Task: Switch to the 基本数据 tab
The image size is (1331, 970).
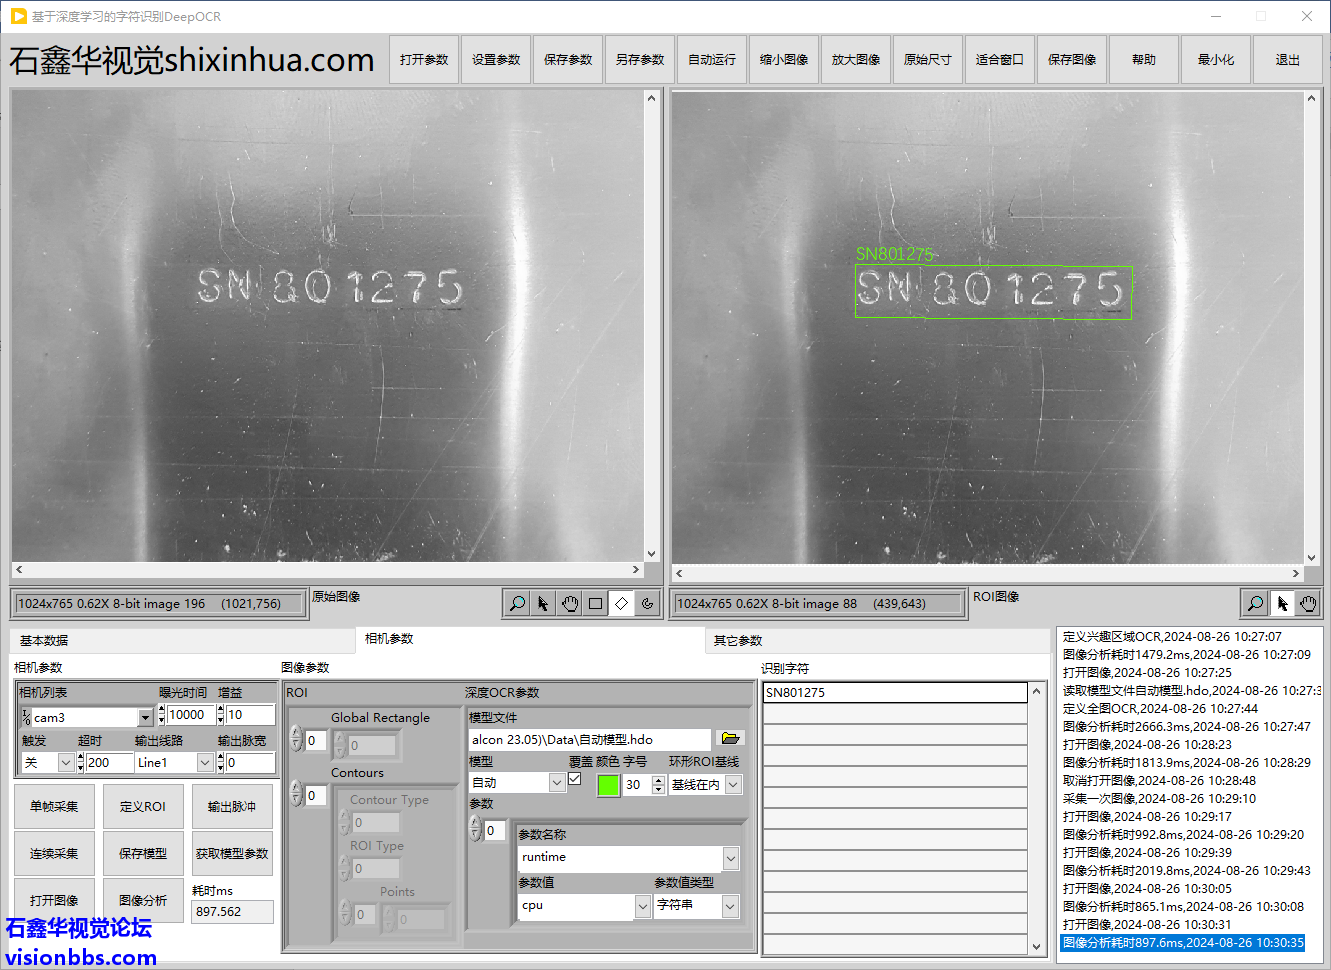Action: tap(44, 641)
